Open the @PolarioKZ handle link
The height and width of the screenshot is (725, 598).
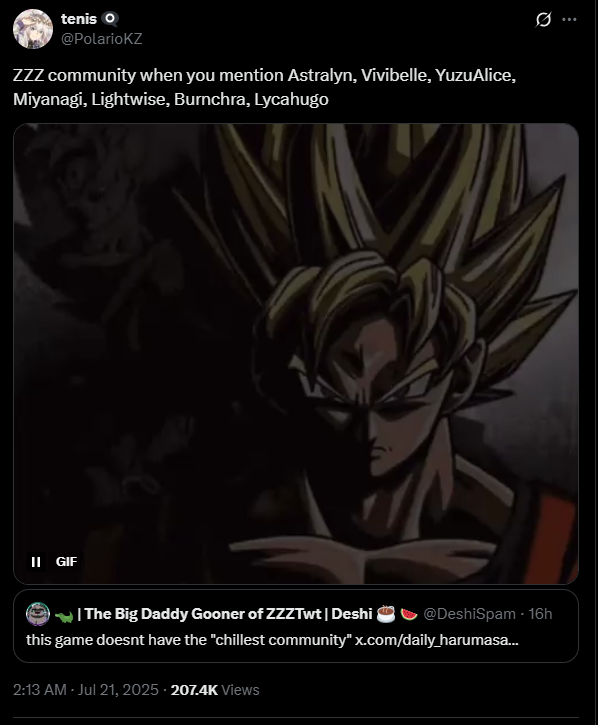click(101, 39)
